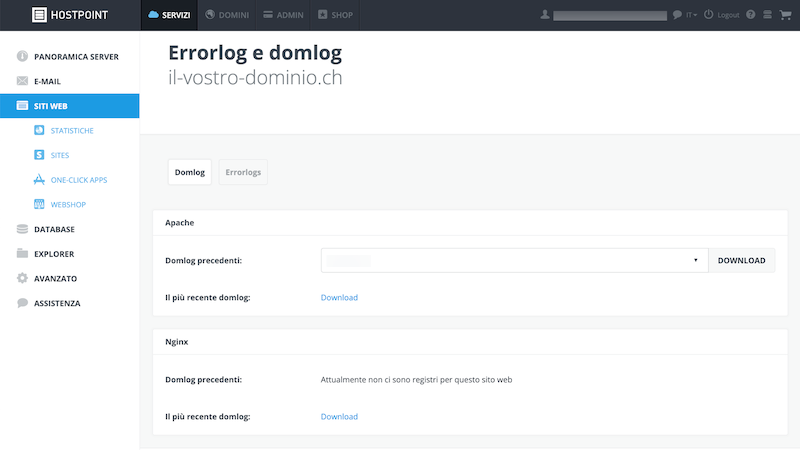Click the Siti Web window icon
The image size is (800, 450).
click(x=22, y=106)
